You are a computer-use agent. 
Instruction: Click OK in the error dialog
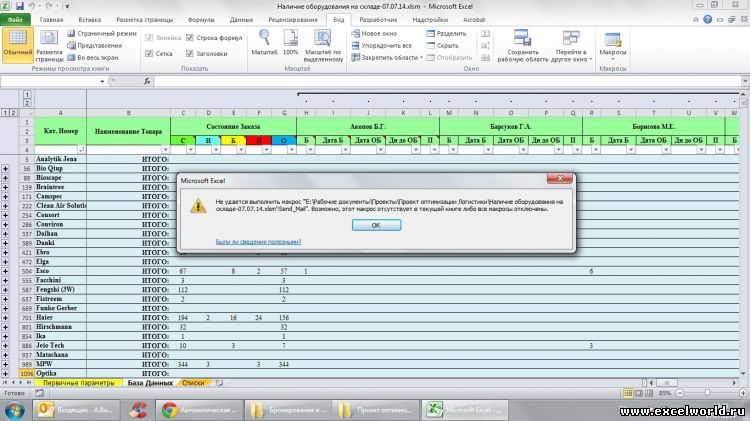[x=376, y=225]
